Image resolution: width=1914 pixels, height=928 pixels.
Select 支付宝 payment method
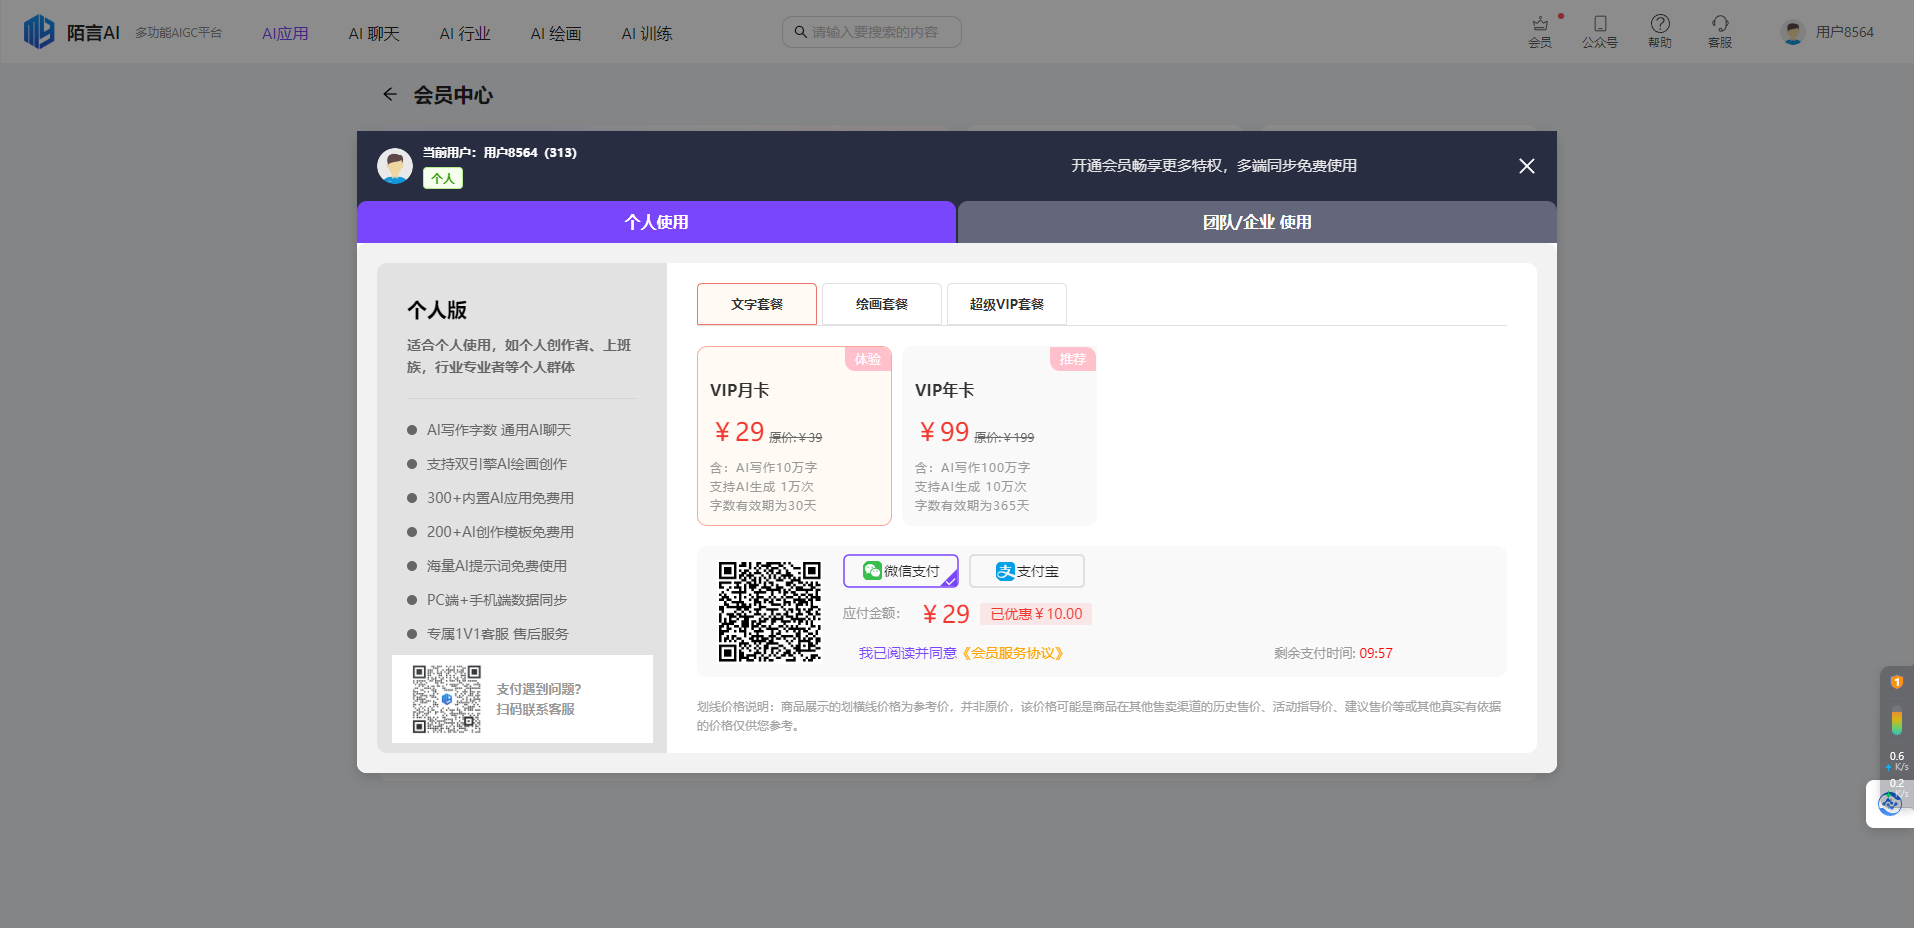click(x=1026, y=570)
